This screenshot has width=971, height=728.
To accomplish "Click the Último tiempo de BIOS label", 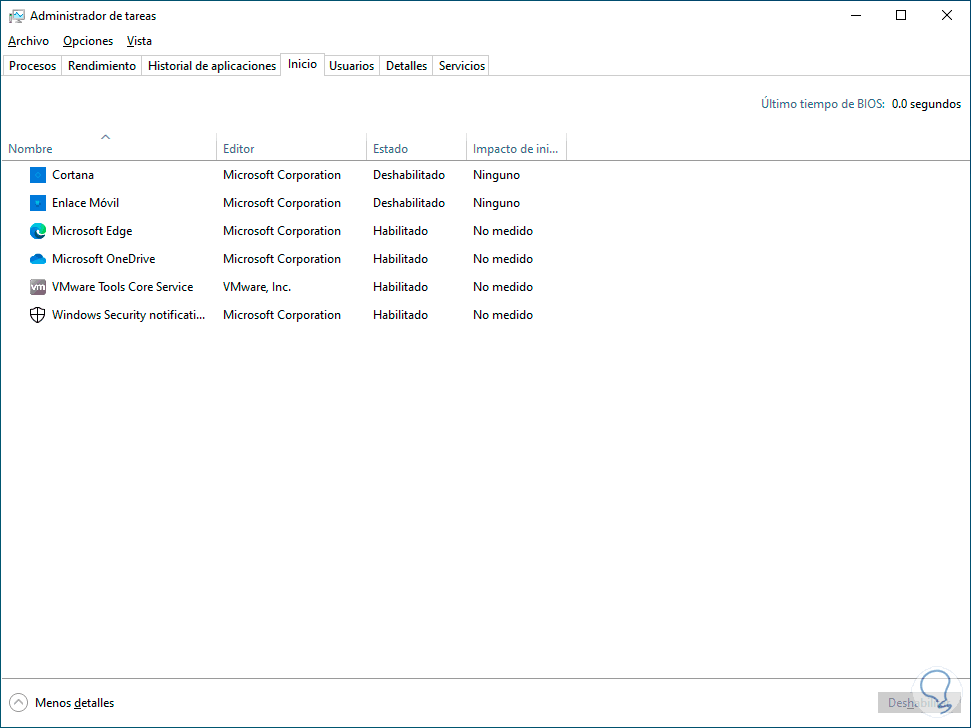I will click(823, 104).
